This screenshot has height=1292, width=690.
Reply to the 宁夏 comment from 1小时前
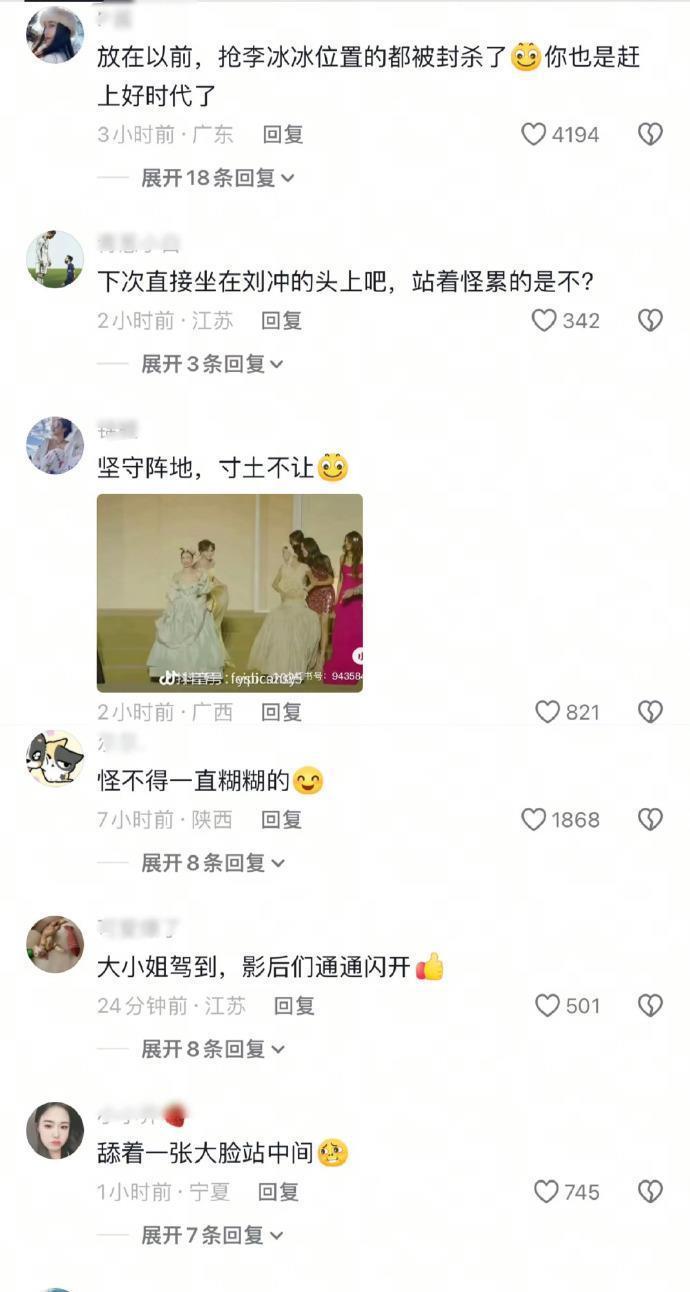(279, 1192)
